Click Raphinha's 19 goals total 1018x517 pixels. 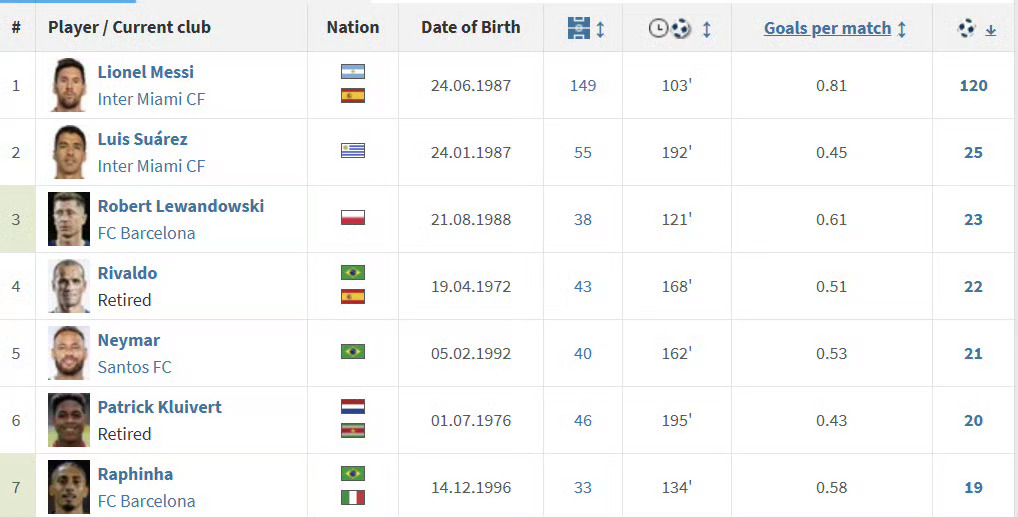(x=973, y=488)
